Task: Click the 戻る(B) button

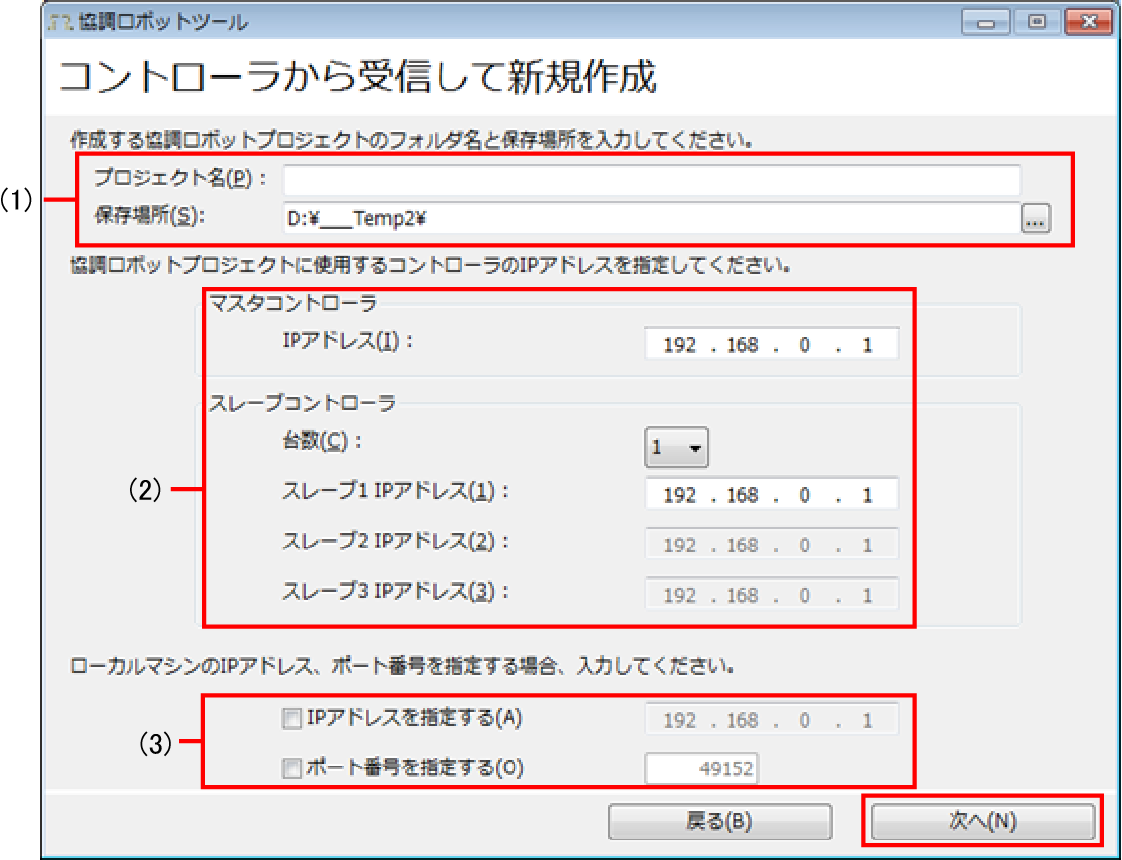Action: pyautogui.click(x=719, y=821)
